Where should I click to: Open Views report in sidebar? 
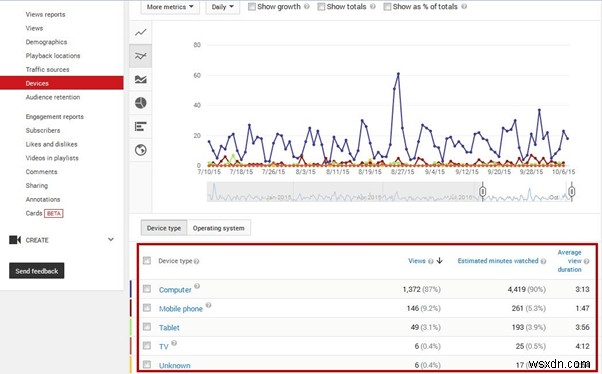click(x=34, y=28)
